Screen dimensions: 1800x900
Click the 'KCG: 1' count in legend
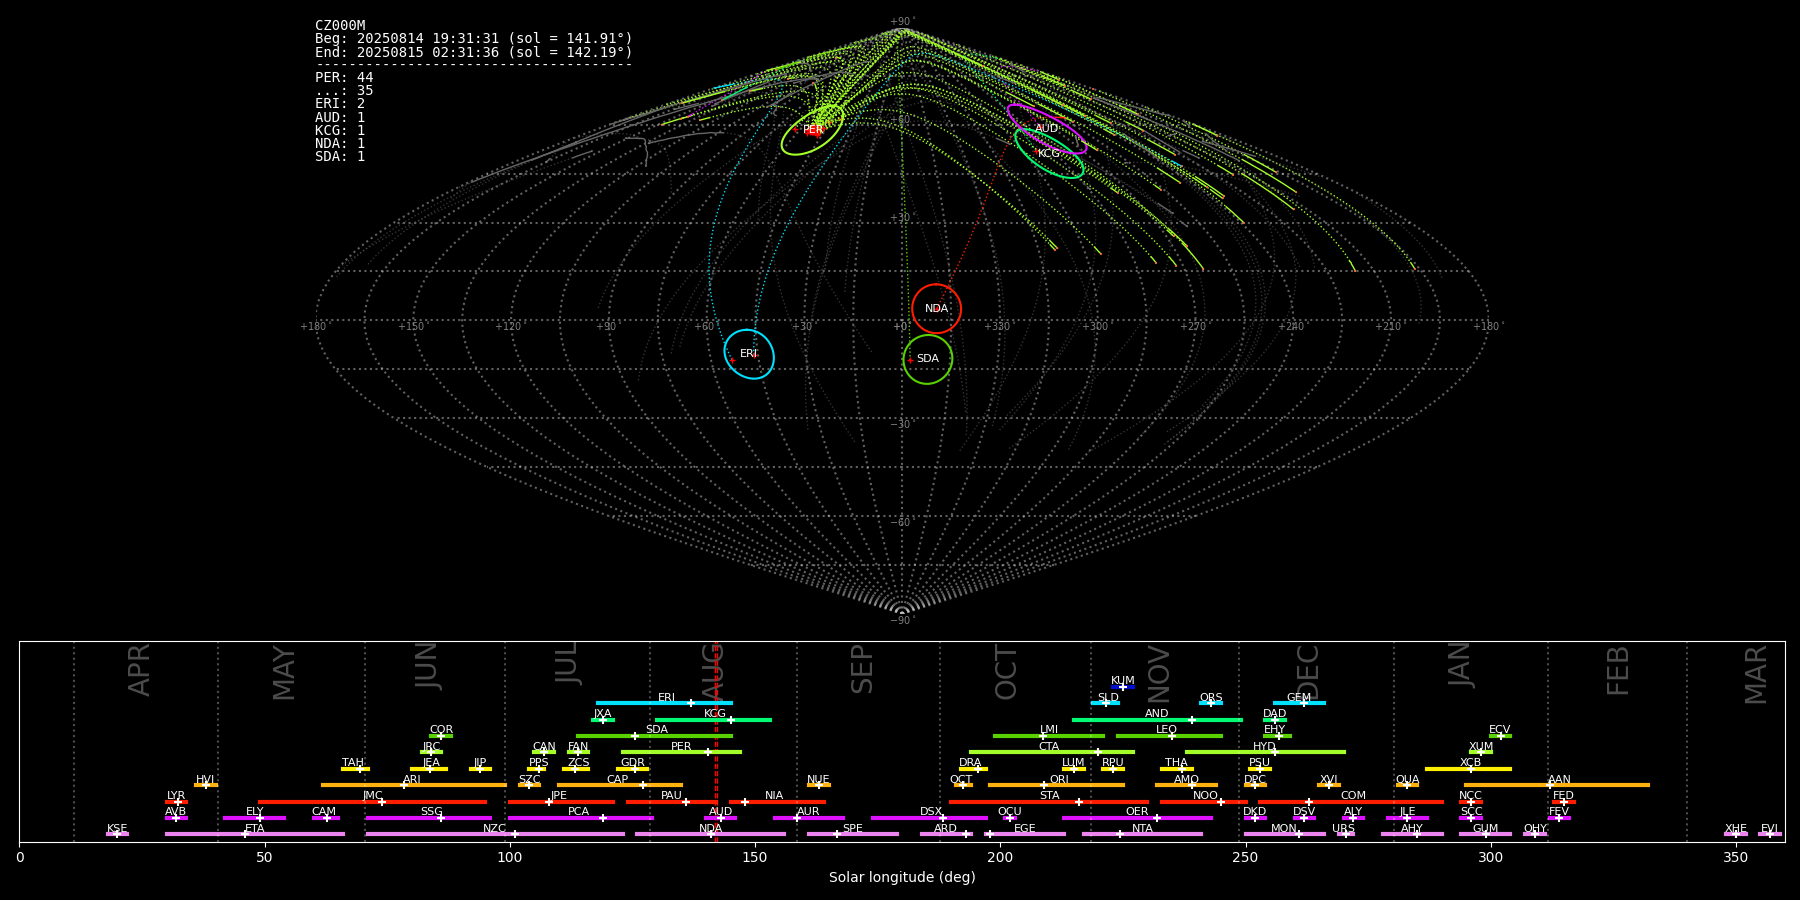(x=340, y=131)
